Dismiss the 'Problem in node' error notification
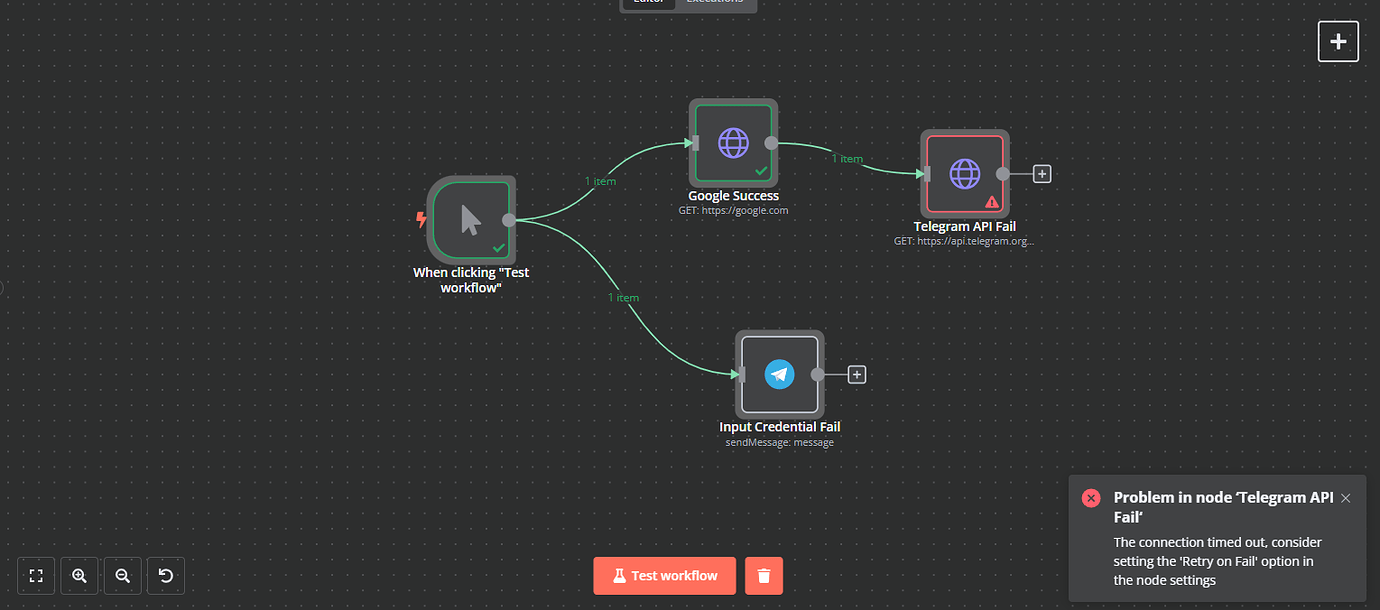 point(1345,497)
